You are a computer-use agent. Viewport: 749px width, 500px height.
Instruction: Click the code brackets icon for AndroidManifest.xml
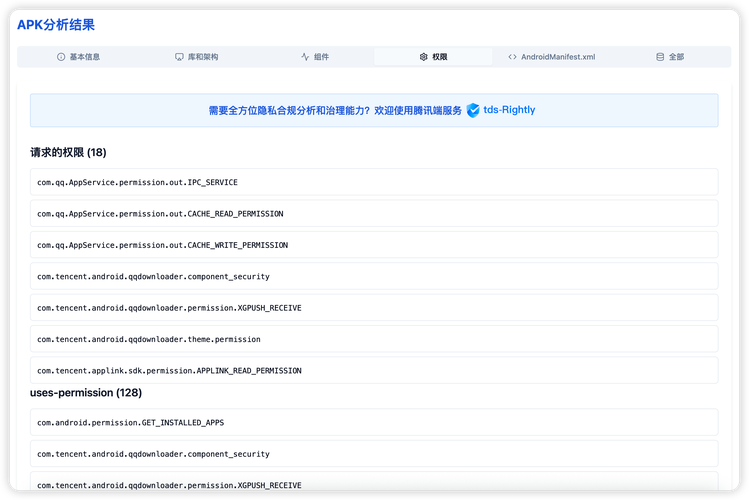[x=513, y=57]
